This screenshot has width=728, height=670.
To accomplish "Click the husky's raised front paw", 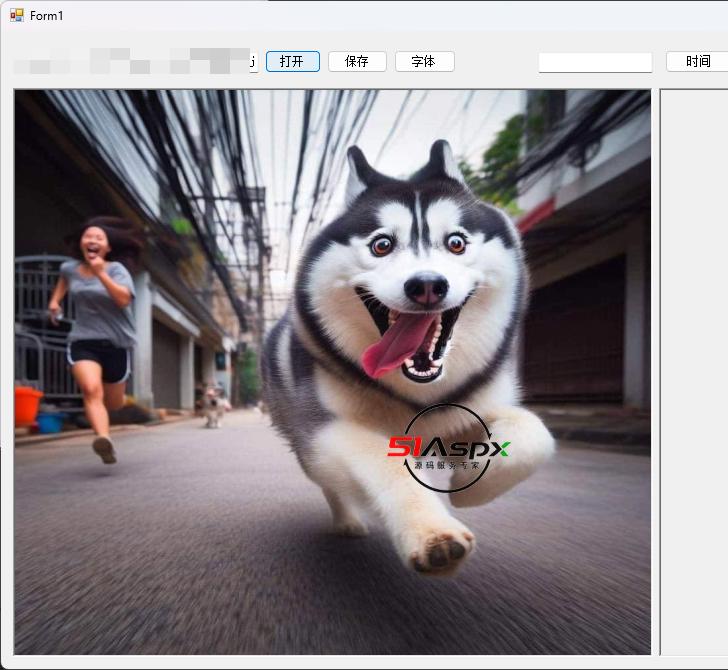I will pyautogui.click(x=442, y=550).
